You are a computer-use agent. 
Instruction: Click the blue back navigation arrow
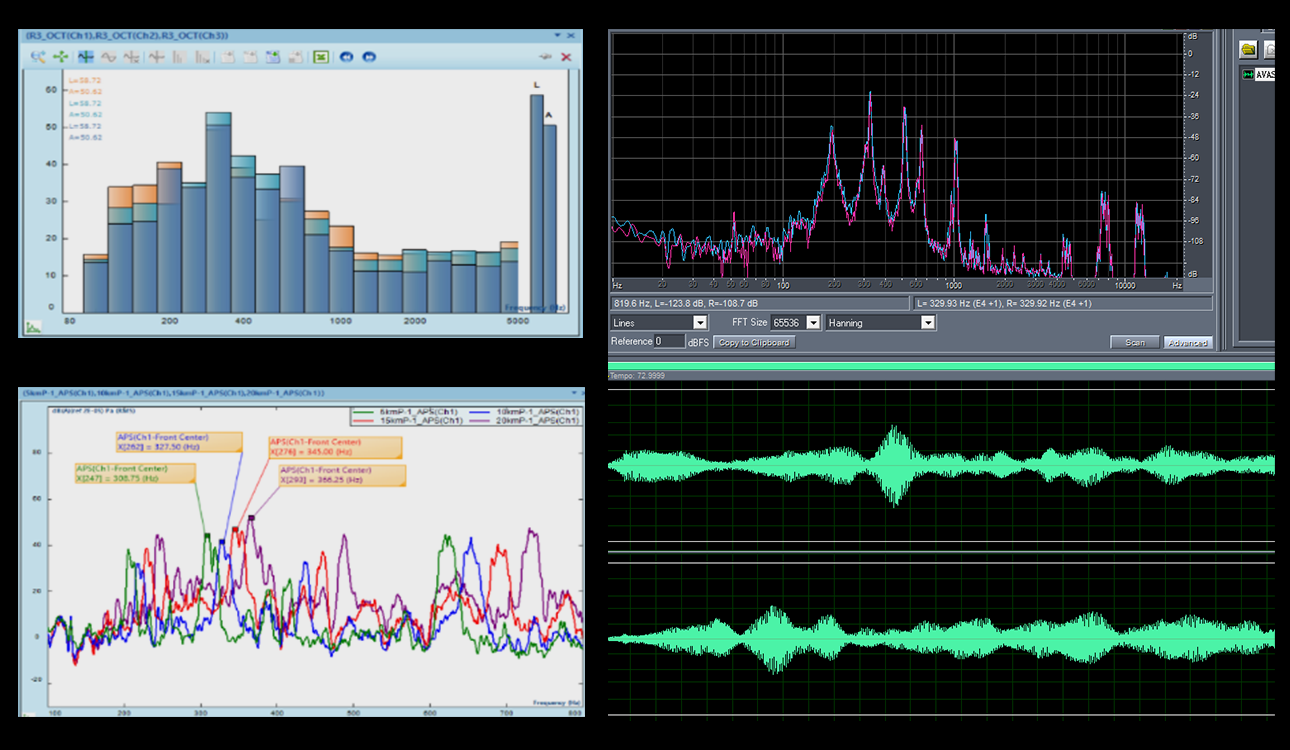346,56
